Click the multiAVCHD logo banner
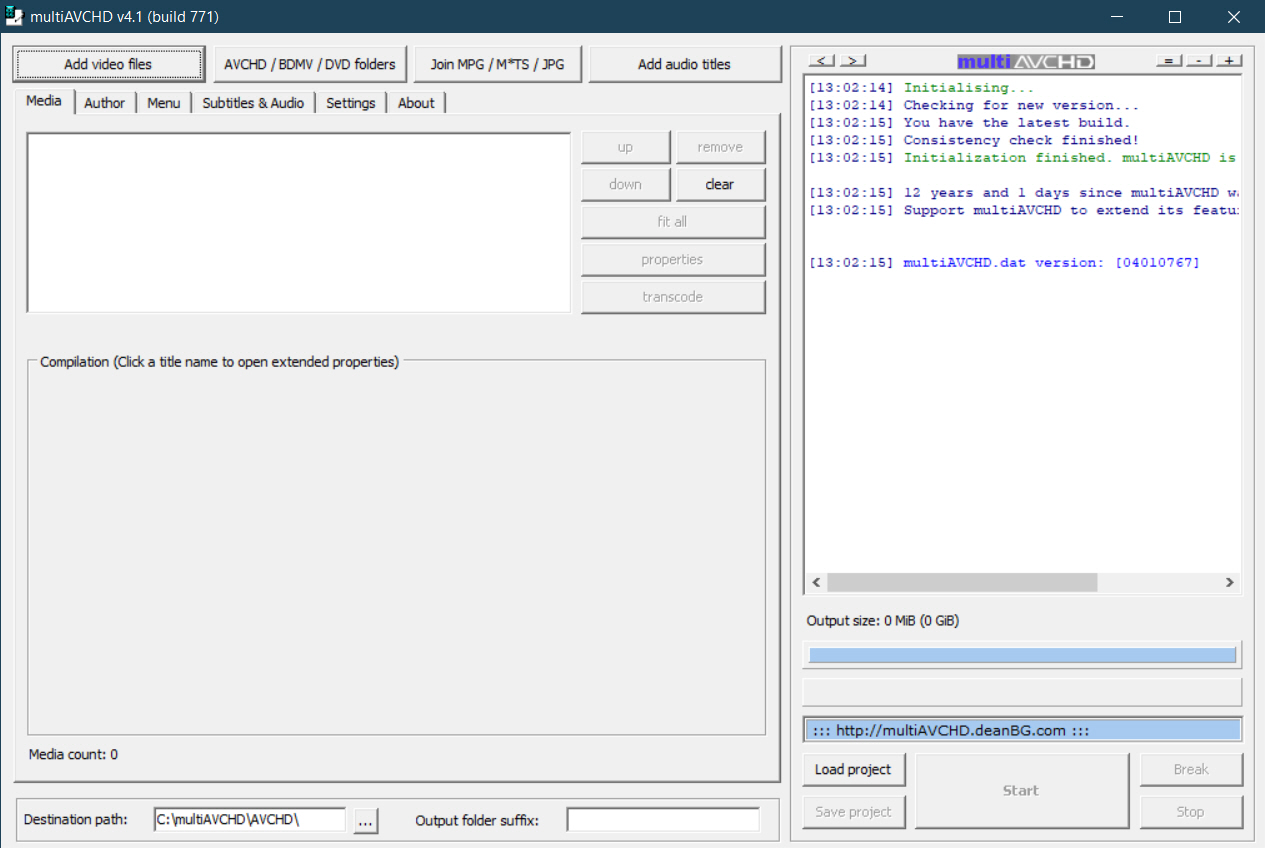Viewport: 1265px width, 848px height. [x=1026, y=62]
